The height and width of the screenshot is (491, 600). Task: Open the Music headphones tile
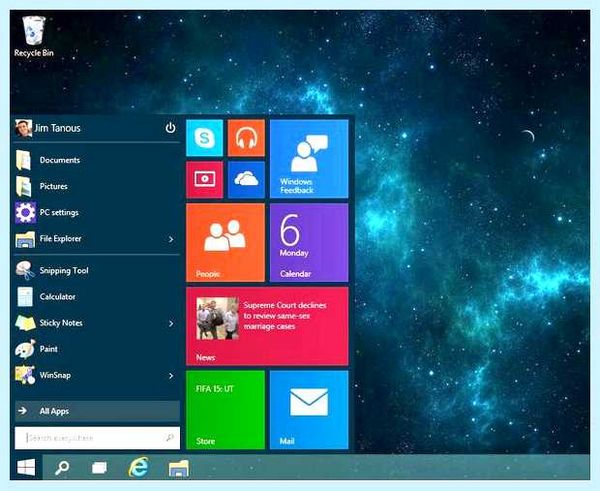[x=246, y=138]
